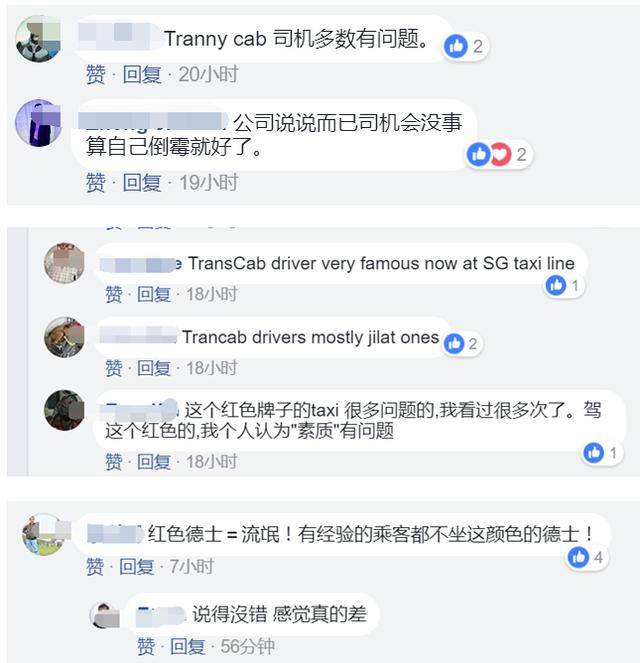Open avatar of TransCab driver commenter
This screenshot has width=640, height=663.
click(x=64, y=263)
